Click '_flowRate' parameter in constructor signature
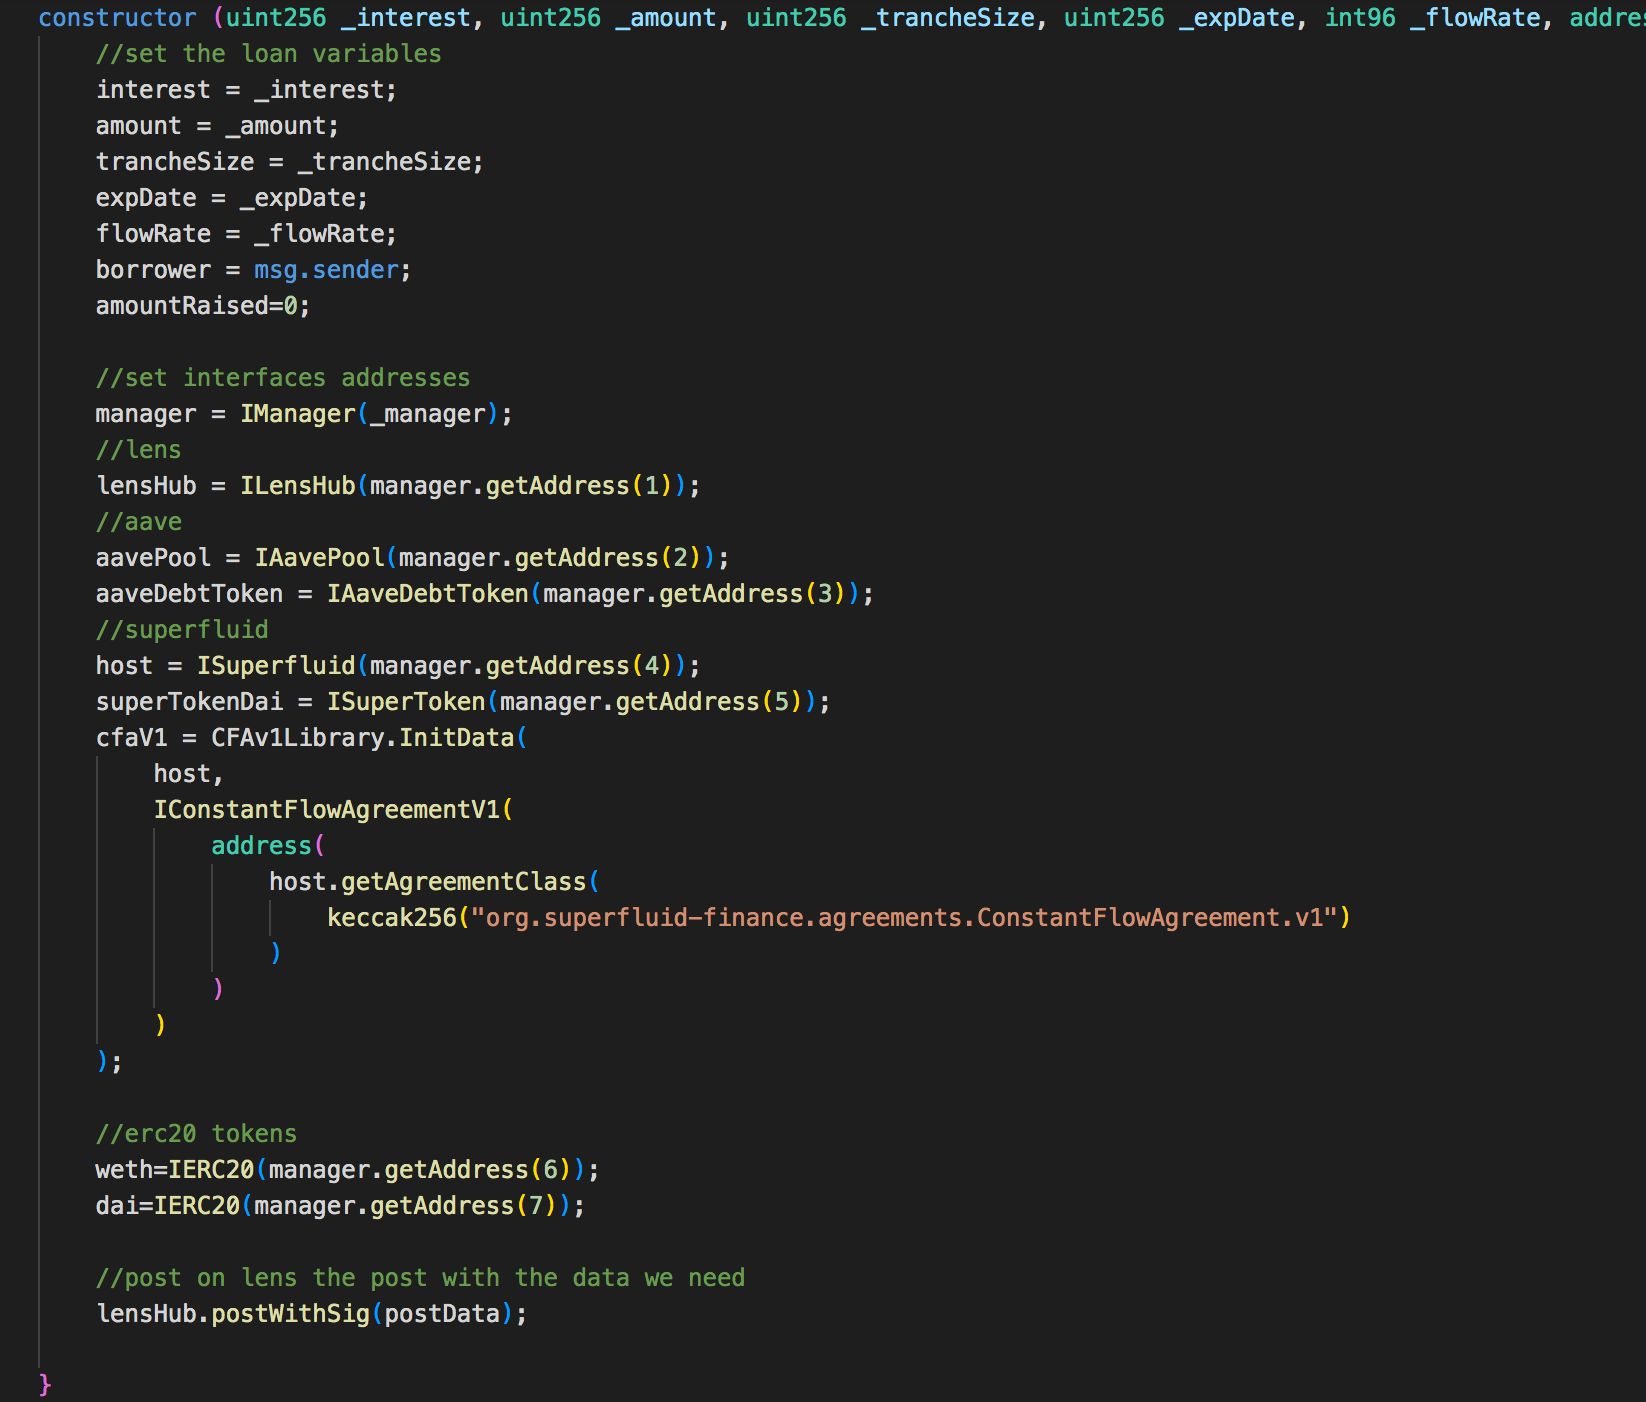1646x1402 pixels. pyautogui.click(x=1475, y=18)
